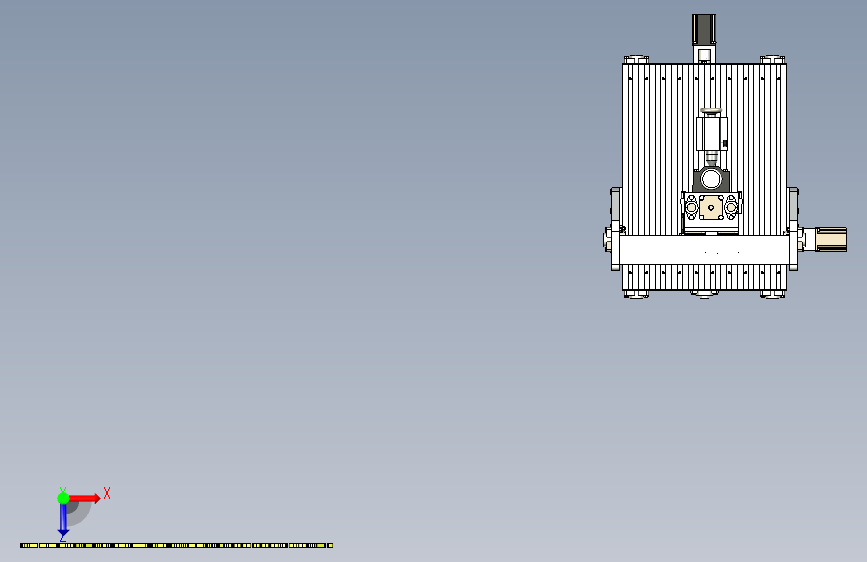Click the green Y axis dot of the triad
Screen dimensions: 867x562
(x=63, y=498)
